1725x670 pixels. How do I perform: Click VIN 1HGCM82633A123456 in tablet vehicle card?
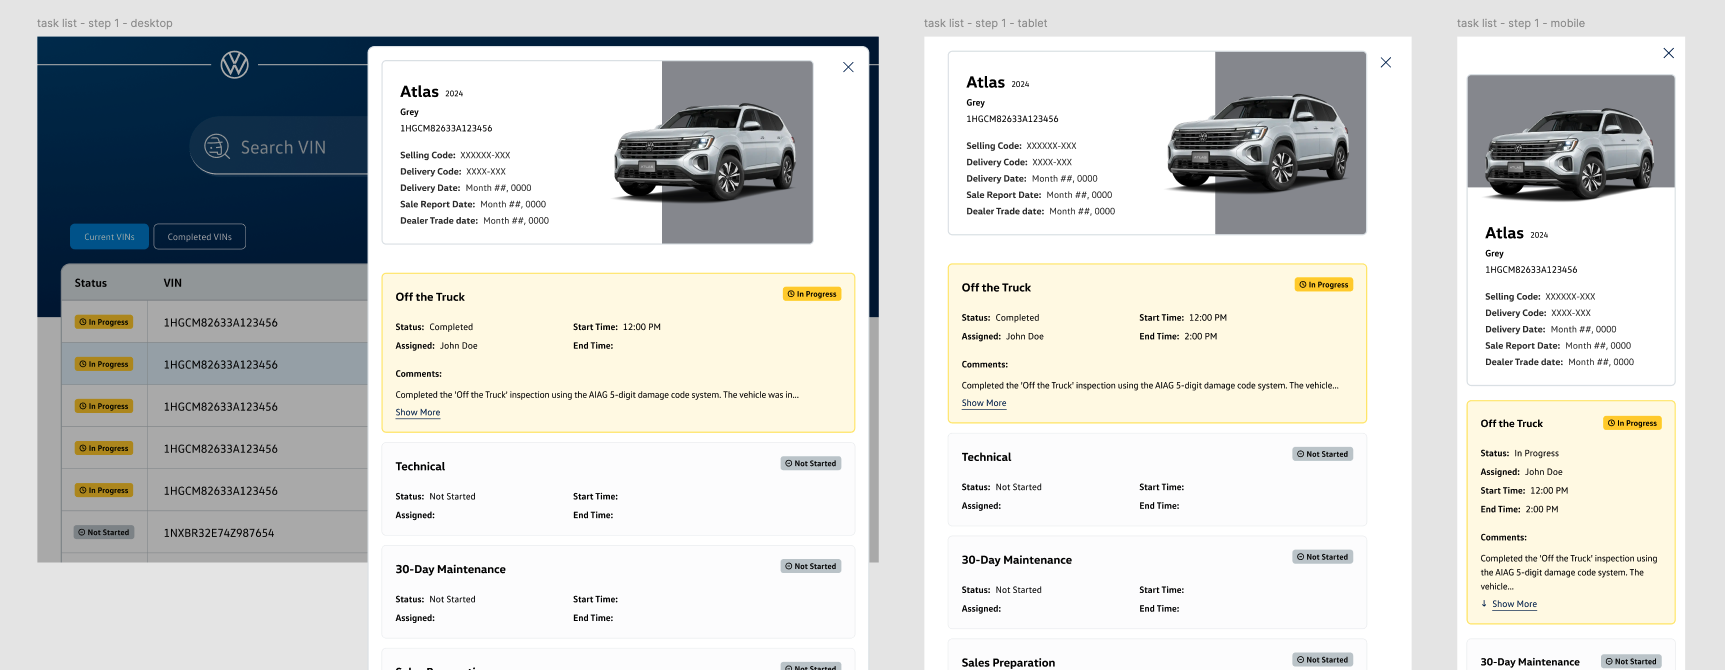coord(1012,119)
